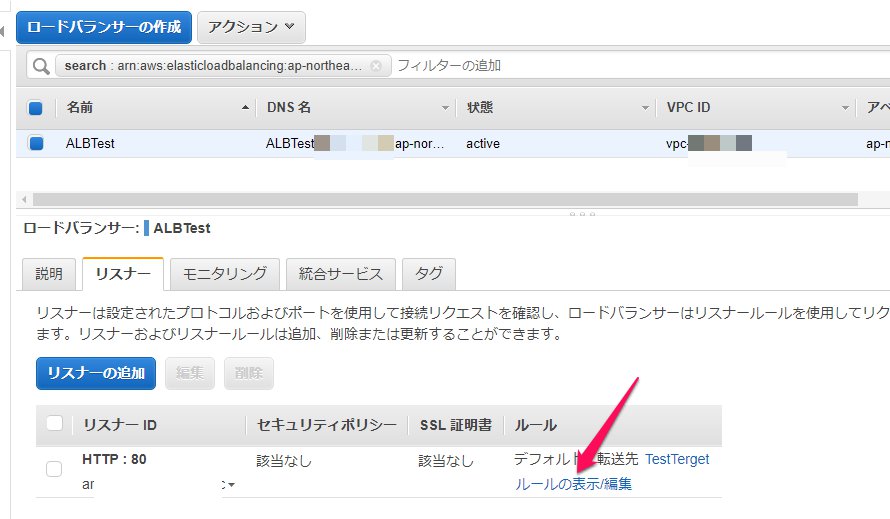Collapse the left navigation panel arrow
The image size is (890, 519).
(3, 33)
